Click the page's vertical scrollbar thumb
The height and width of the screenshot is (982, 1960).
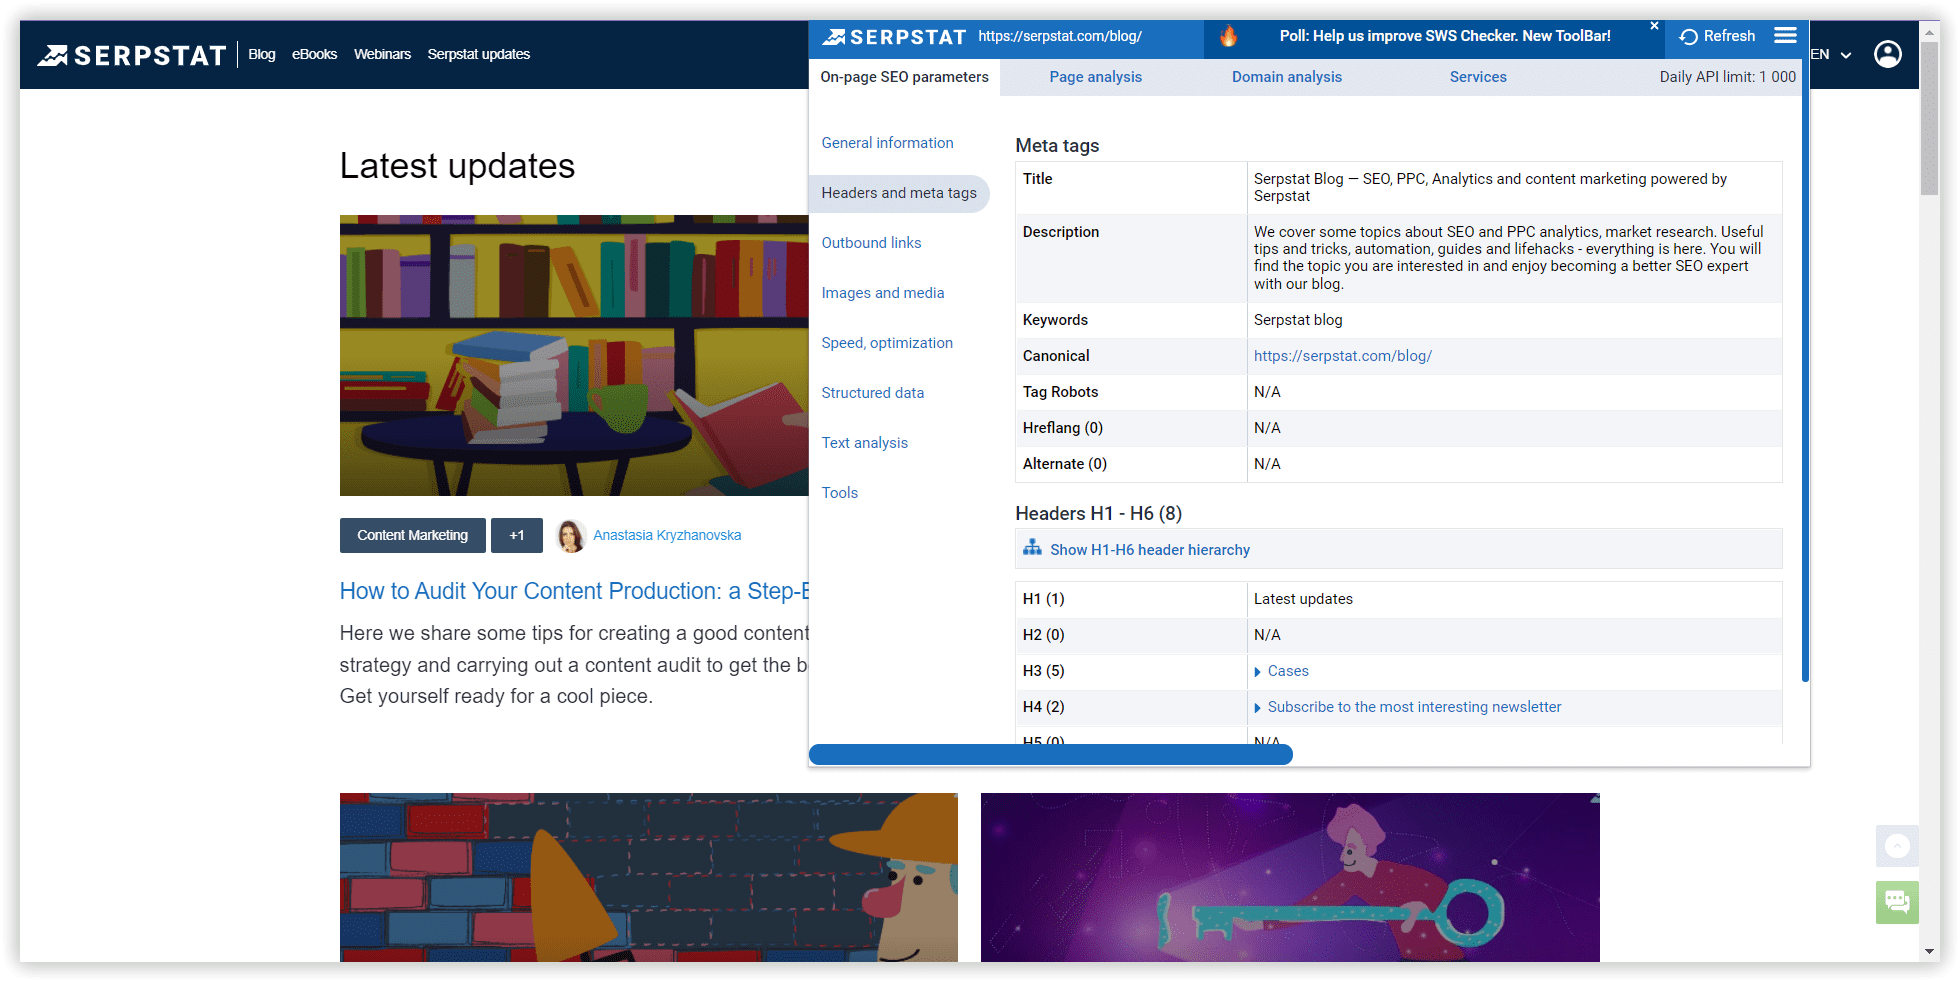point(1929,118)
